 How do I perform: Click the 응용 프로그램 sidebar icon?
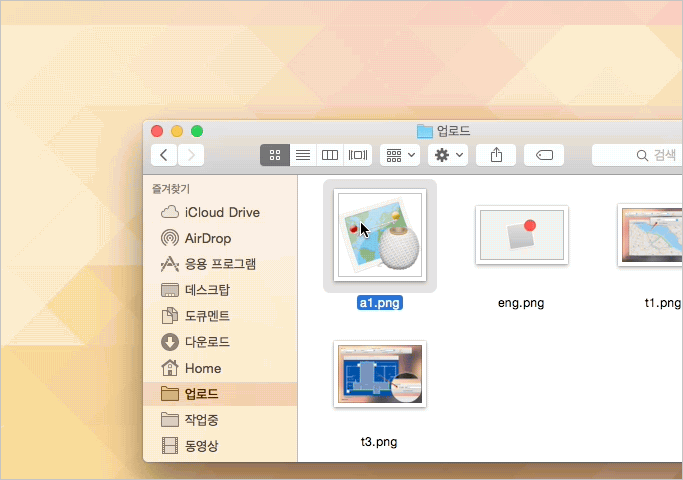coord(170,264)
